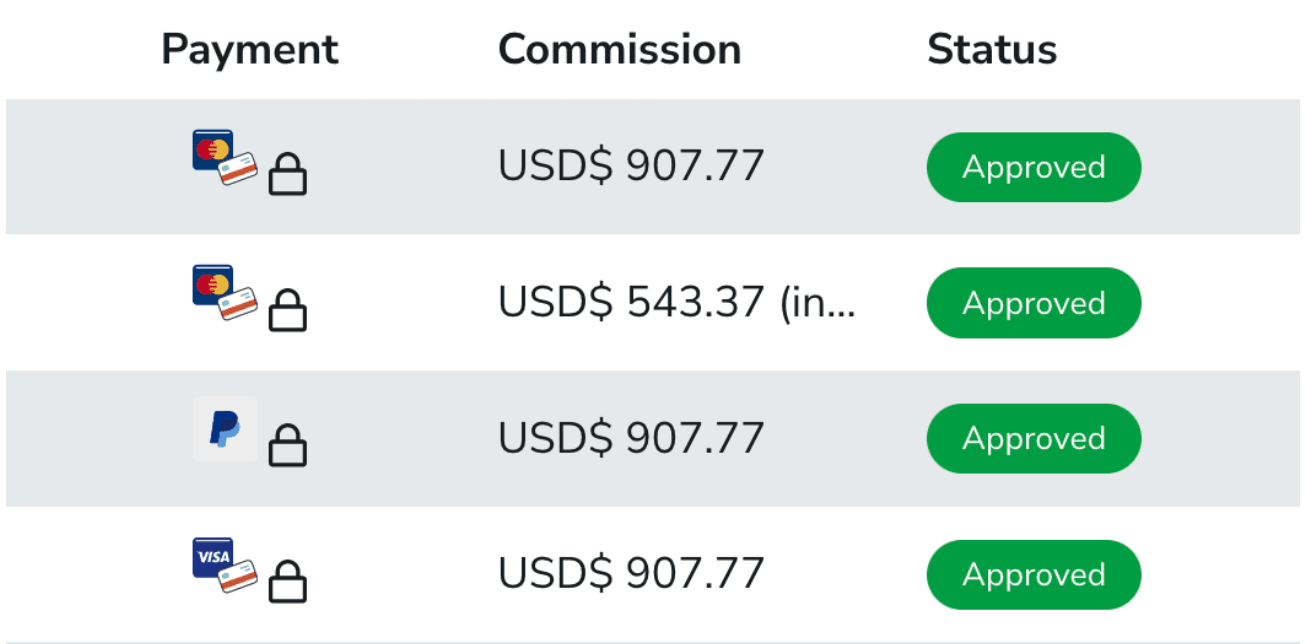Sort by the Commission column header
This screenshot has height=644, width=1306.
click(619, 49)
